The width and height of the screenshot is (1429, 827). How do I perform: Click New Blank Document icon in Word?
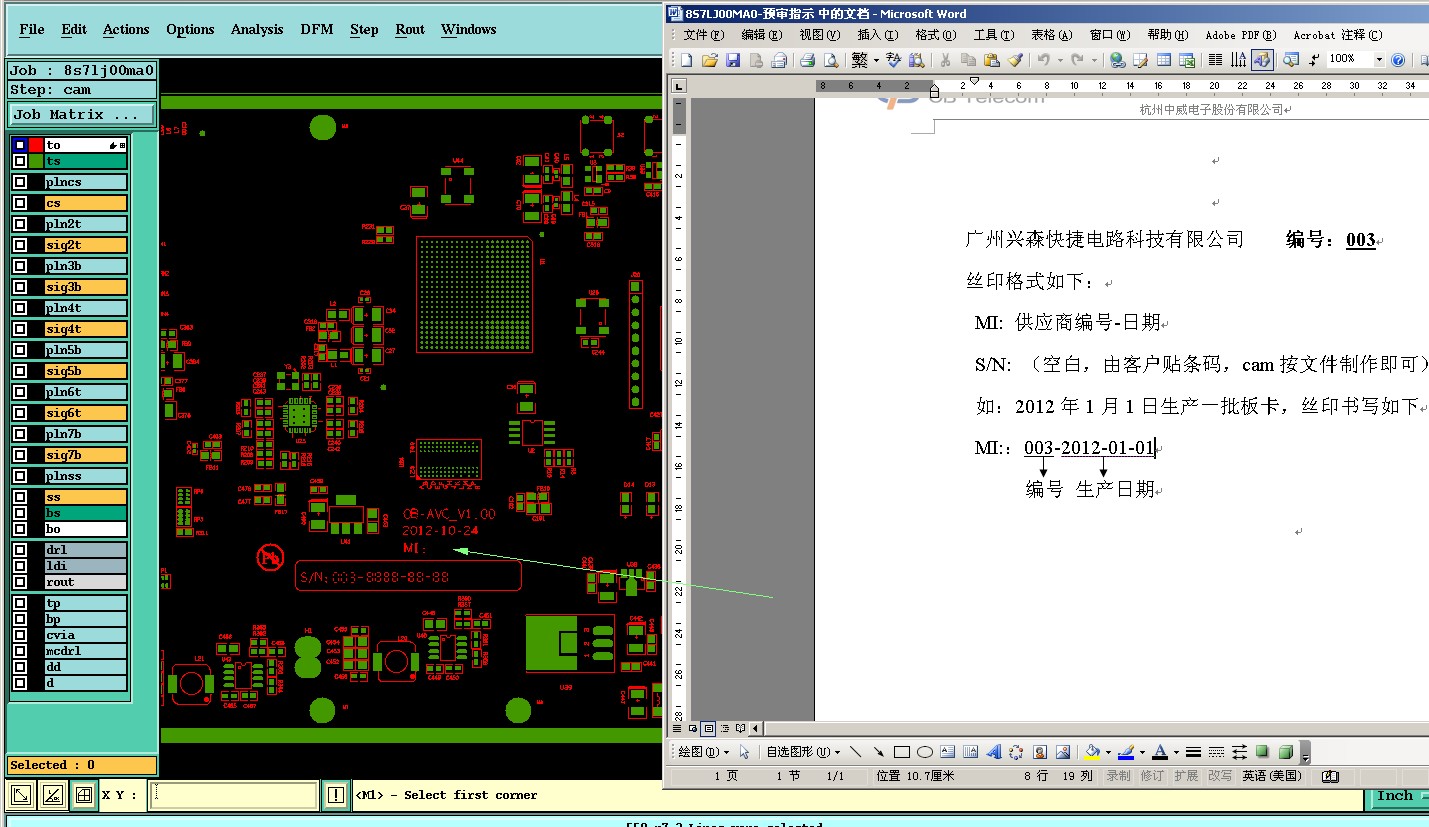click(686, 60)
